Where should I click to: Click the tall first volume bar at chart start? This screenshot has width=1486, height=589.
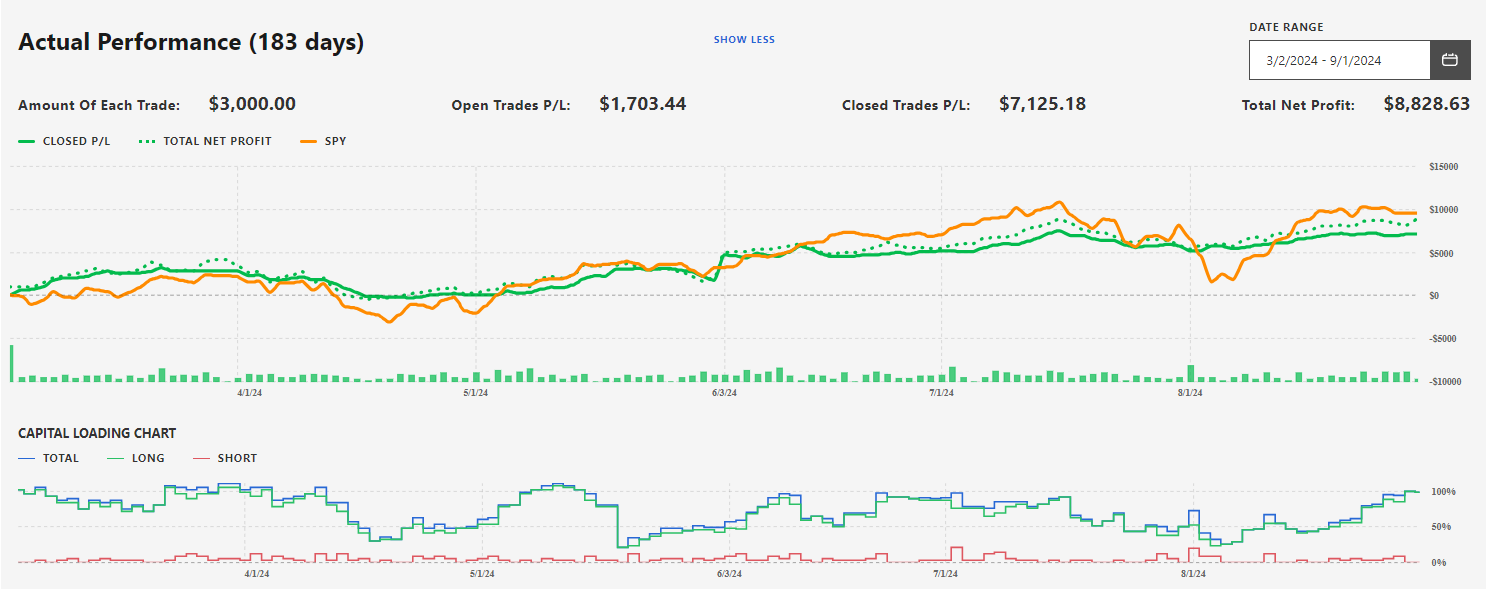(x=12, y=363)
